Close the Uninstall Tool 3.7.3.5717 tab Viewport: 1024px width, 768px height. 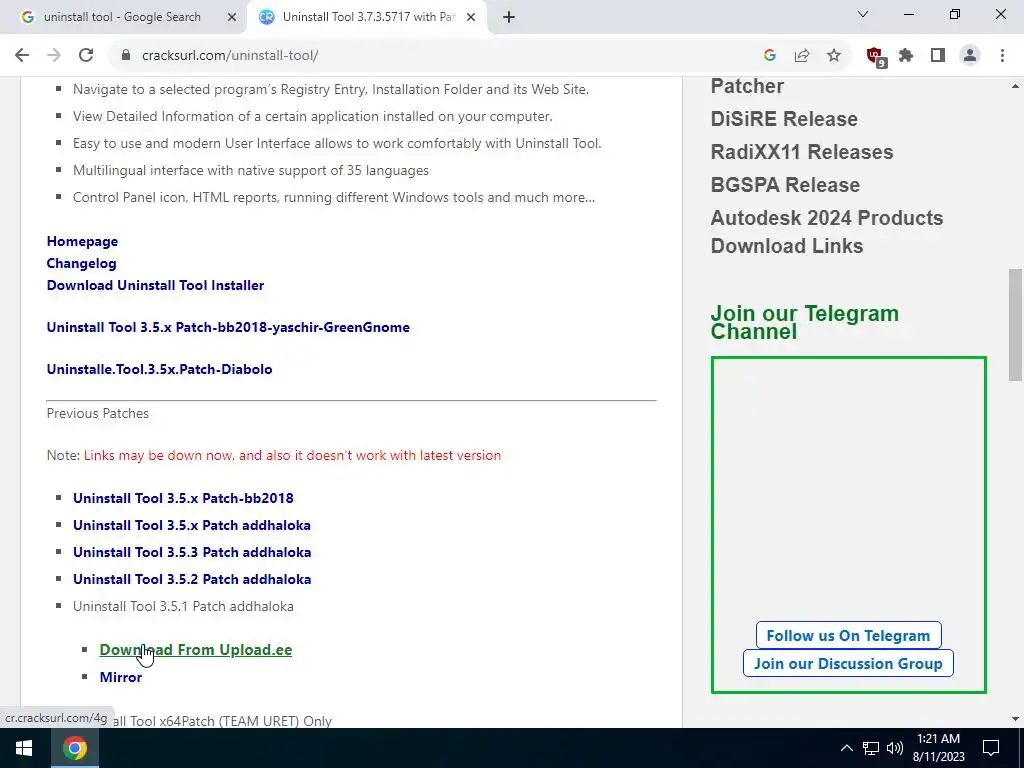click(470, 17)
